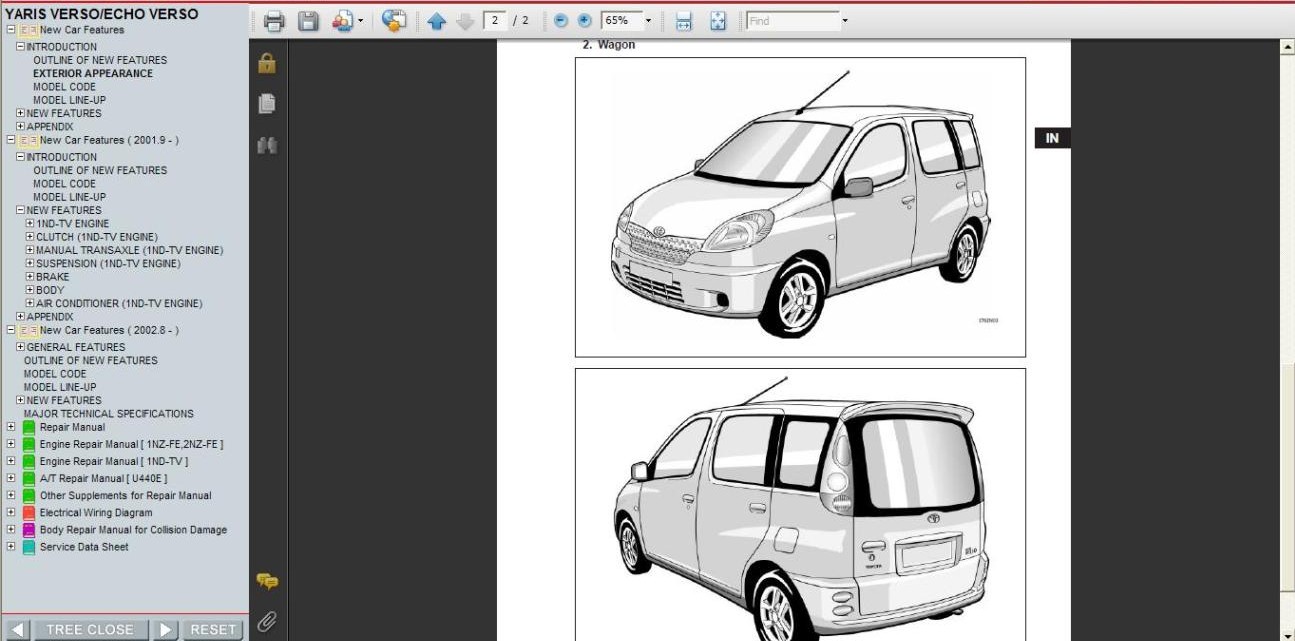
Task: Click book icon for A/T Repair Manual [U440E]
Action: (x=29, y=479)
